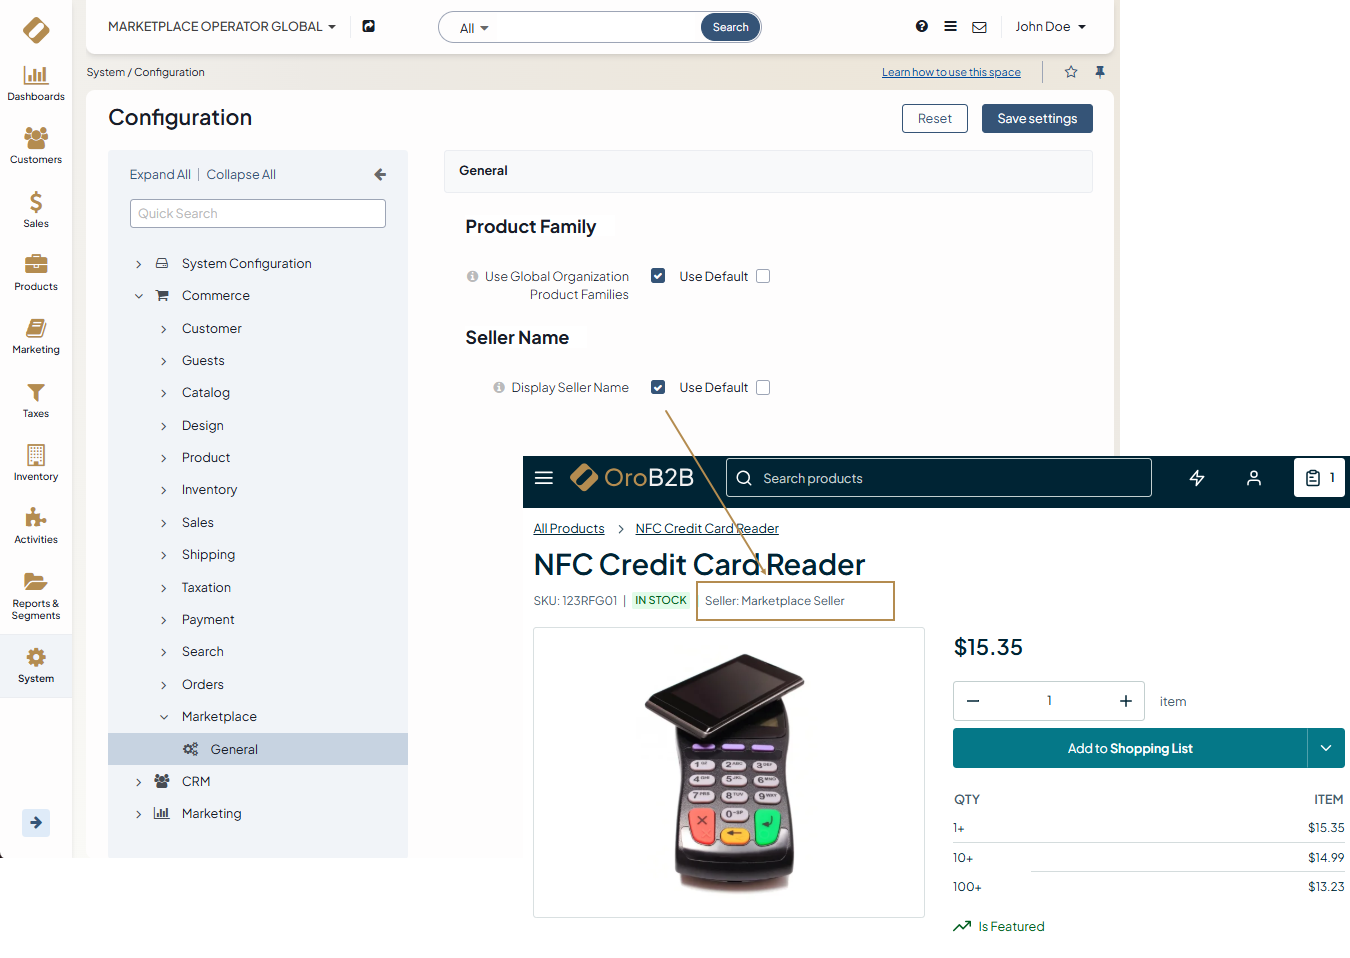
Task: Open the Learn how to use this space link
Action: coord(951,72)
